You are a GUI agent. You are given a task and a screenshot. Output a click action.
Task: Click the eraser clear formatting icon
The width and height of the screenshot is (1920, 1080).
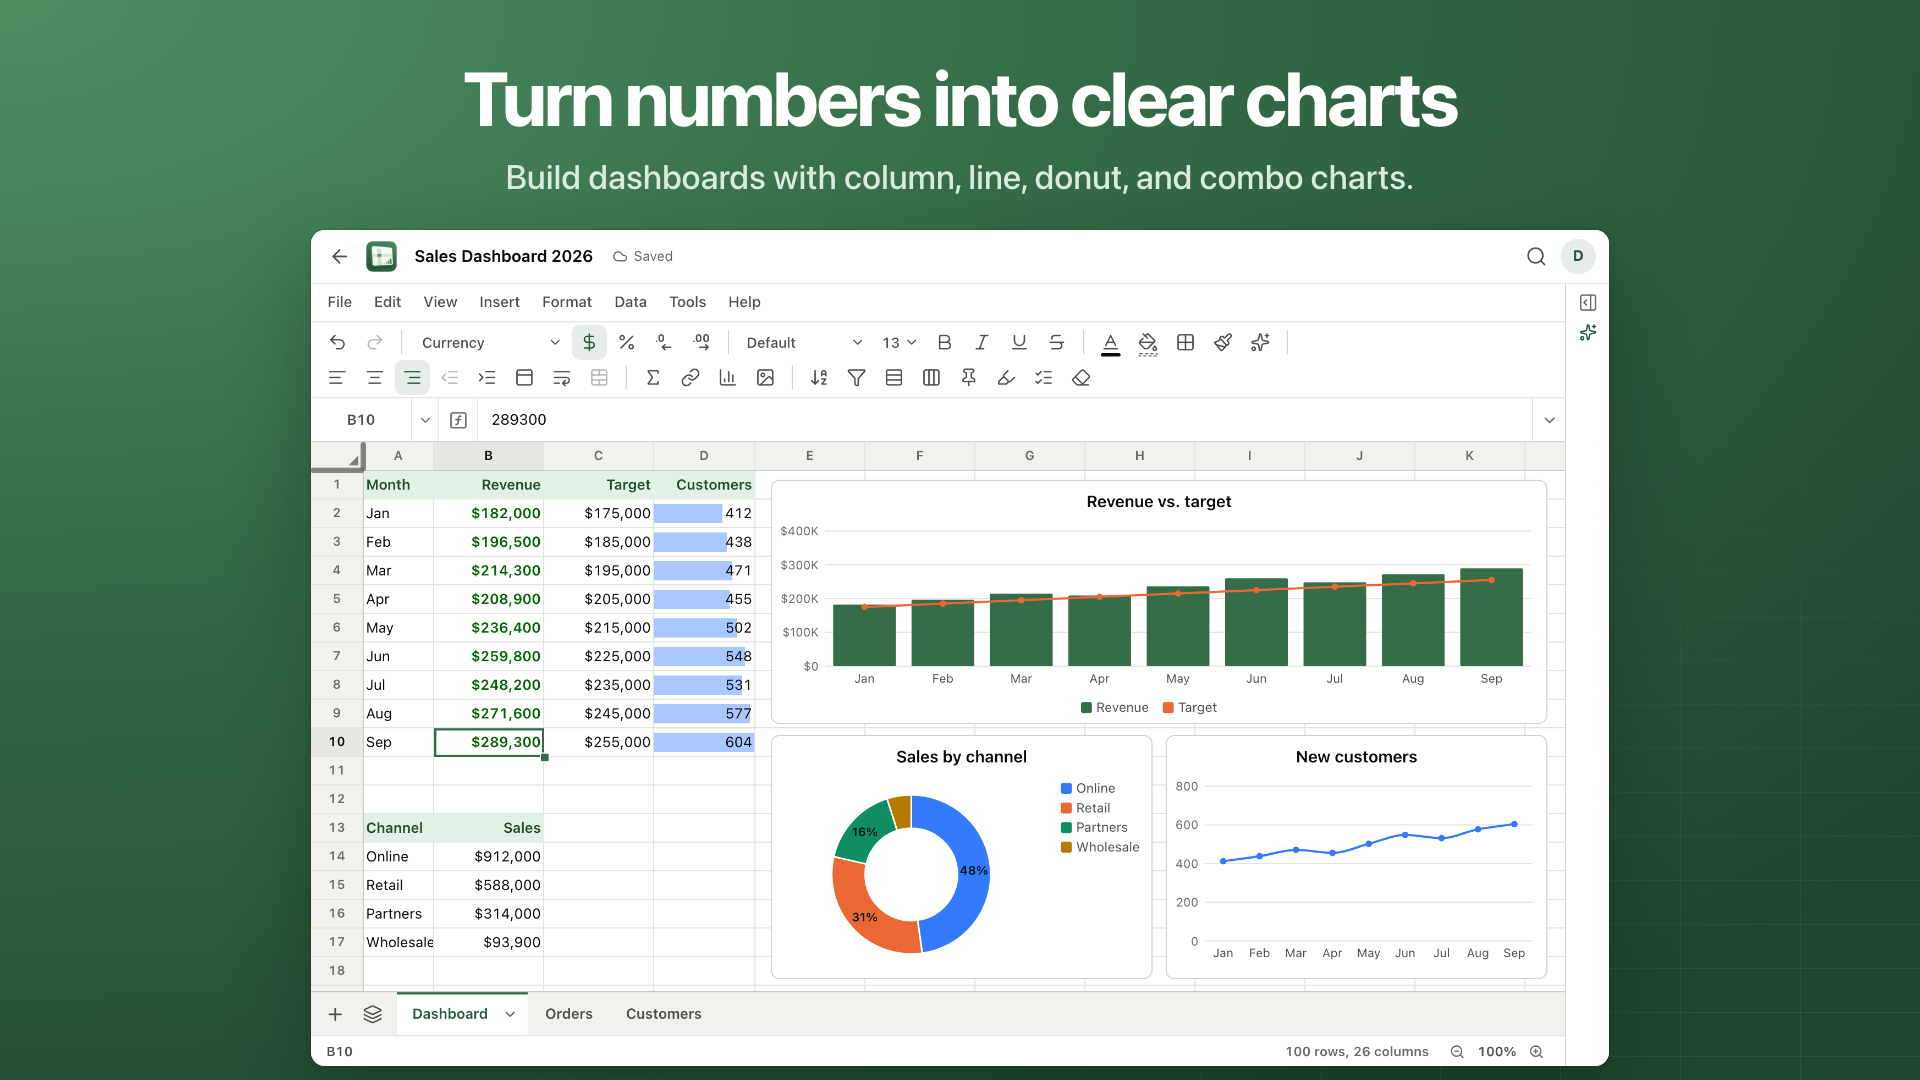pyautogui.click(x=1081, y=378)
